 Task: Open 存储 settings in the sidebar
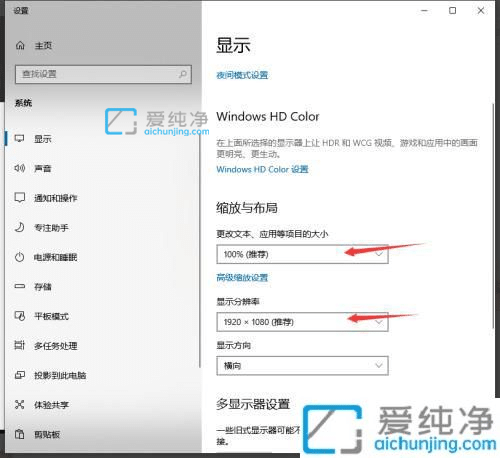click(x=43, y=287)
